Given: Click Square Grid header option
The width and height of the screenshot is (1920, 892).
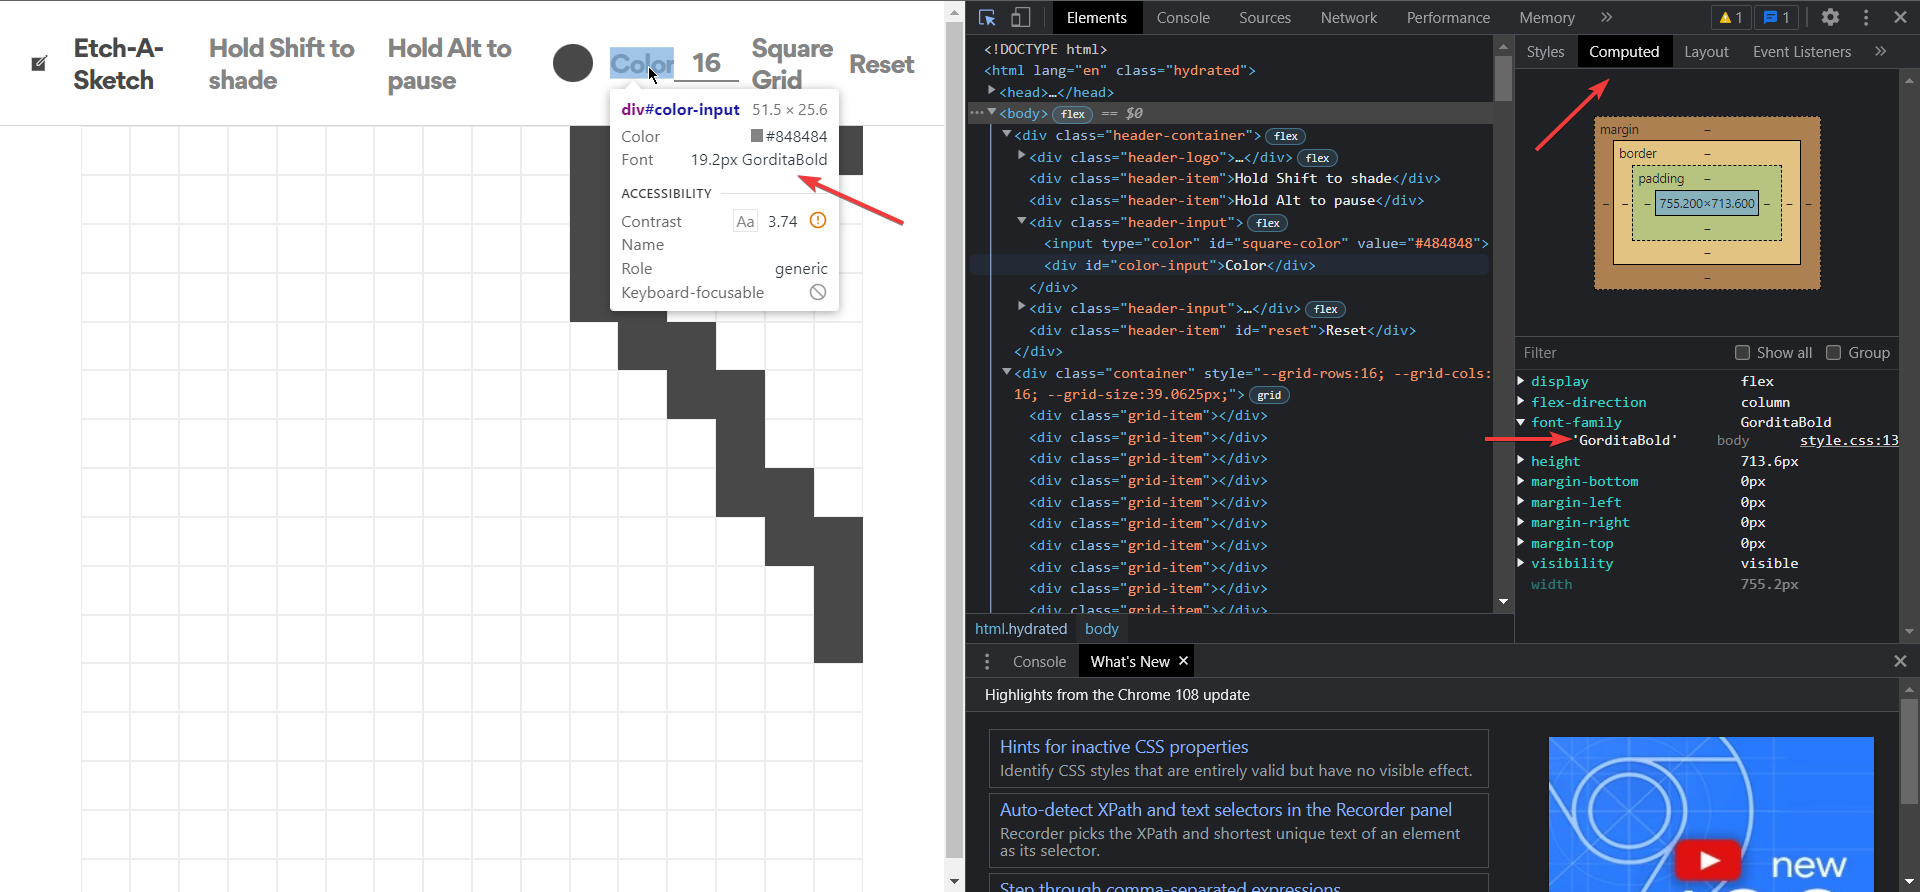Looking at the screenshot, I should click(792, 64).
